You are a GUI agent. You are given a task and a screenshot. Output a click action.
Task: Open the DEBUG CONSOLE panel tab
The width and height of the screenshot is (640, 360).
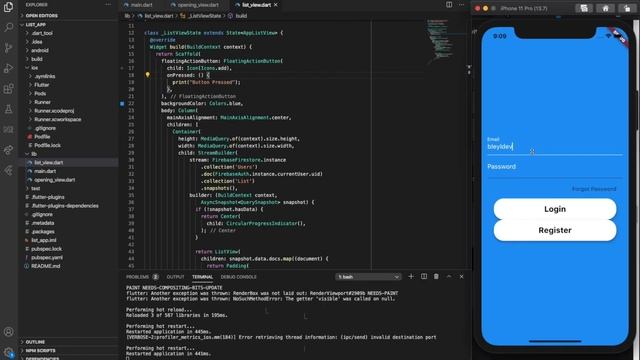pyautogui.click(x=238, y=277)
